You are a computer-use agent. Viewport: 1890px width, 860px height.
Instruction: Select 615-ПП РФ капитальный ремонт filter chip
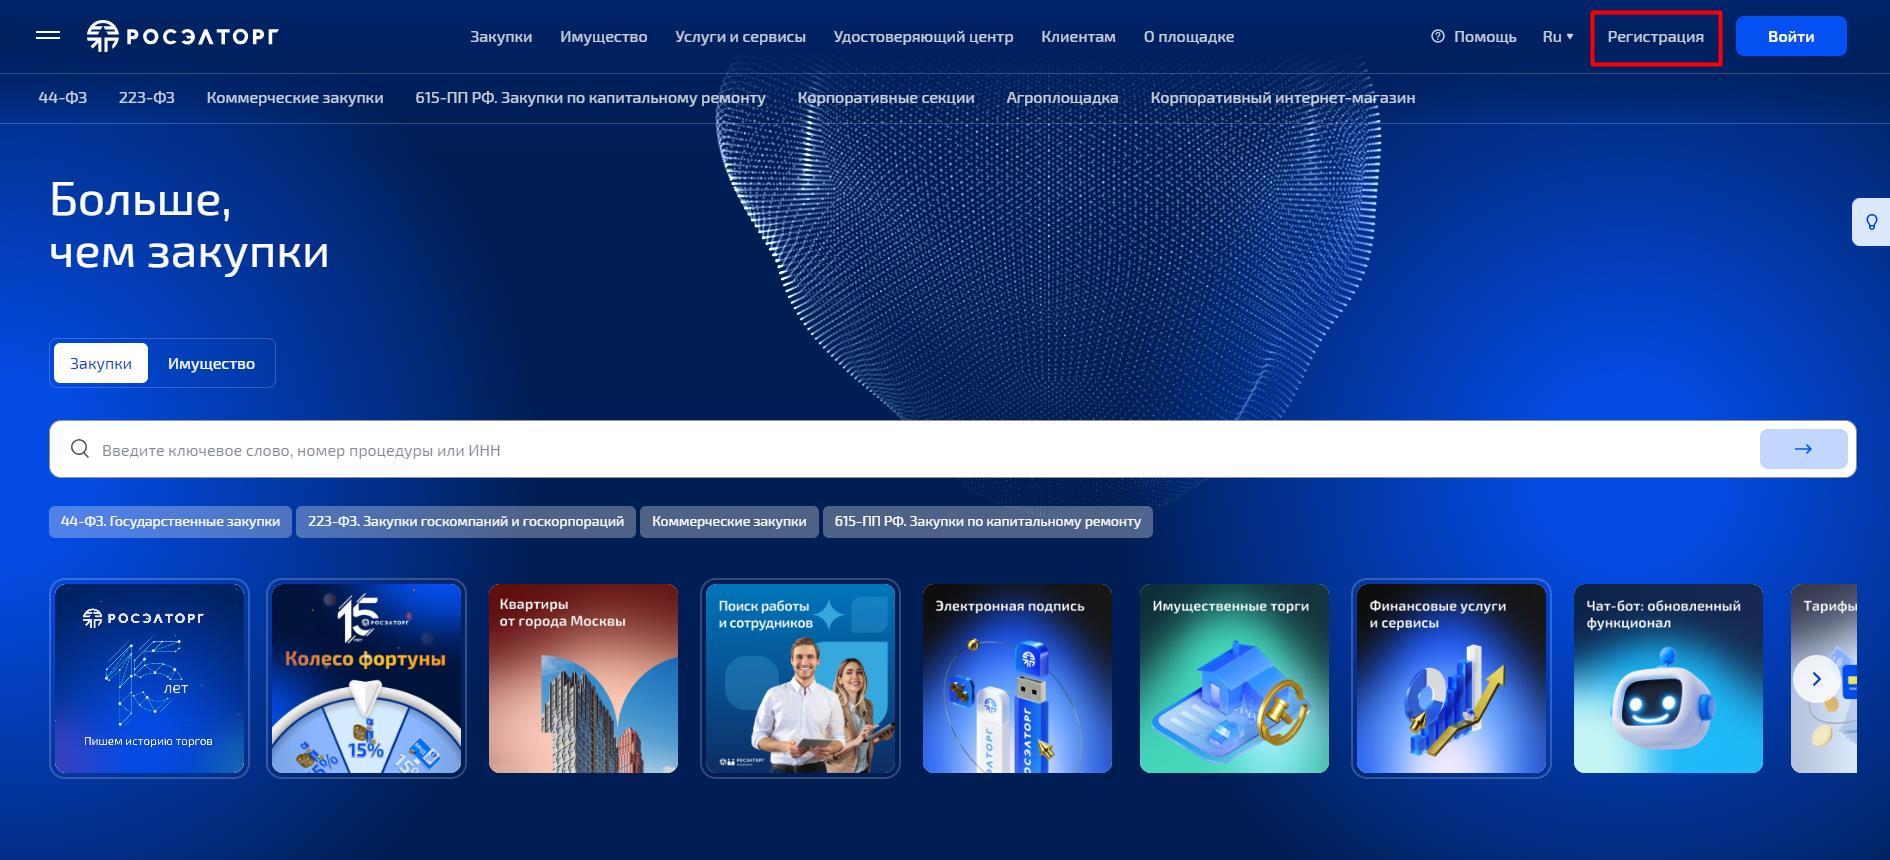pyautogui.click(x=988, y=521)
